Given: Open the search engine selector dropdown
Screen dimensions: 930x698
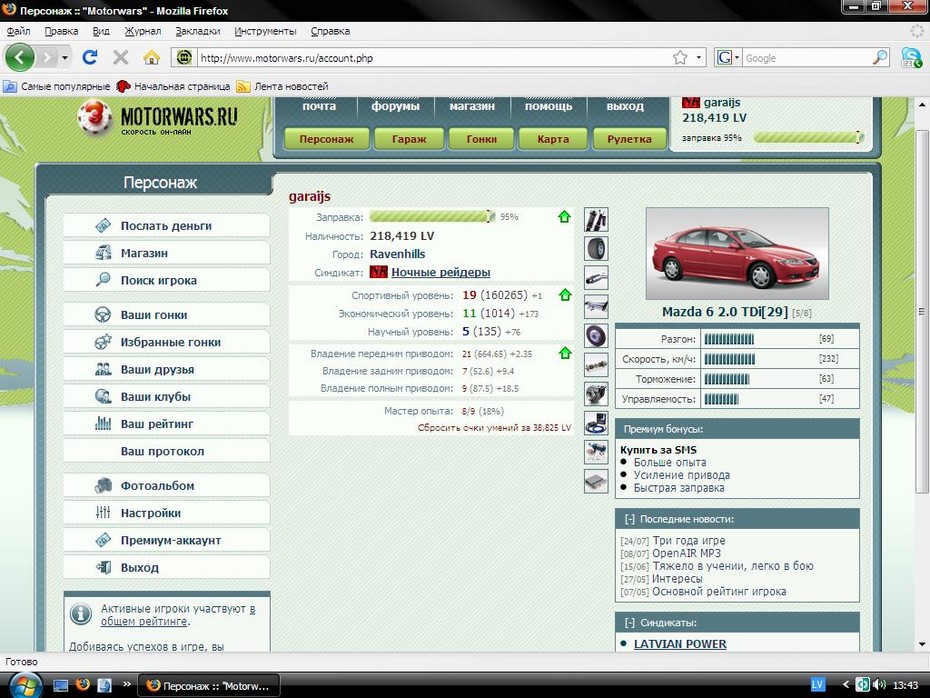Looking at the screenshot, I should pyautogui.click(x=737, y=58).
